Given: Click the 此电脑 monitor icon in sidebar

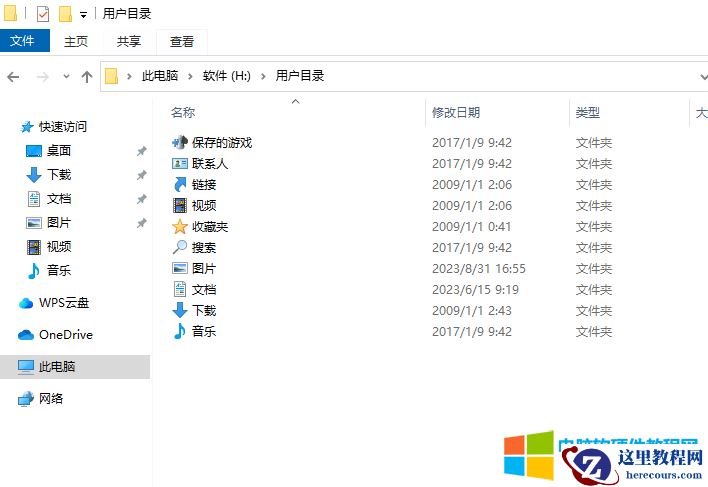Looking at the screenshot, I should pos(26,366).
